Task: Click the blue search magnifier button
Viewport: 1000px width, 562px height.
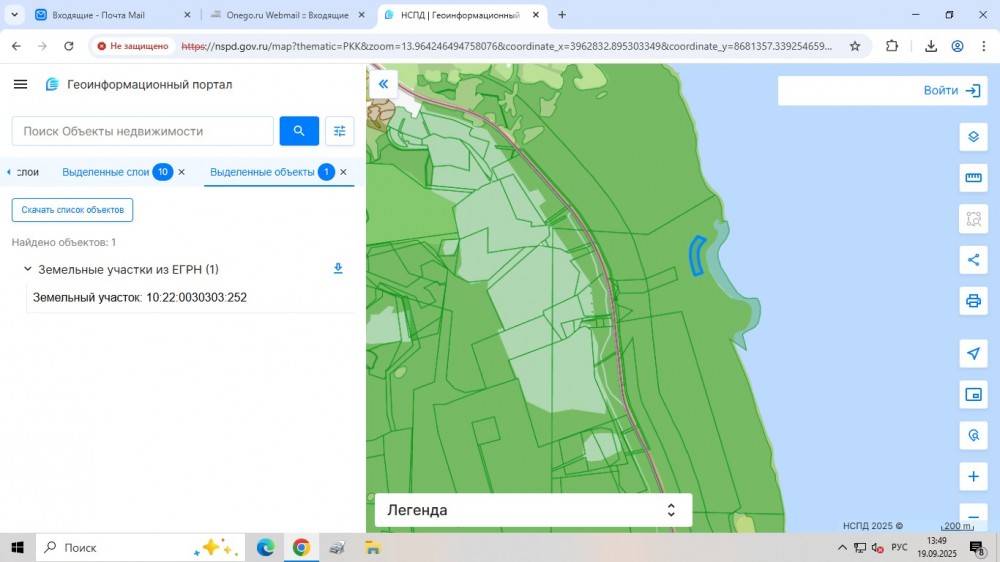Action: point(299,131)
